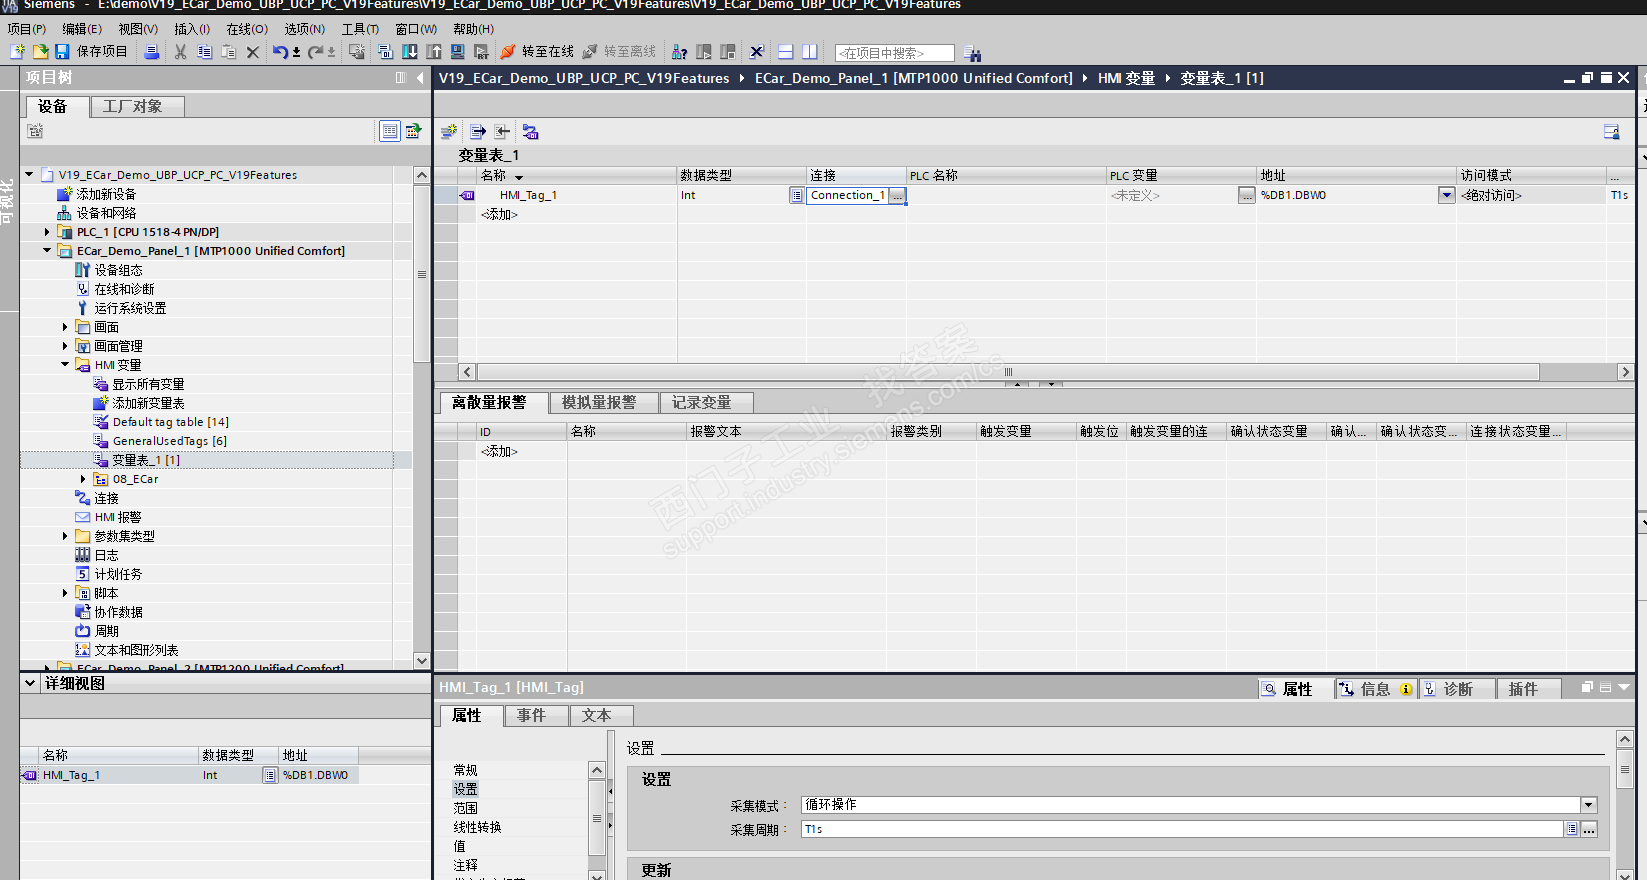Click the synchronize tags icon in tag table toolbar

click(530, 131)
